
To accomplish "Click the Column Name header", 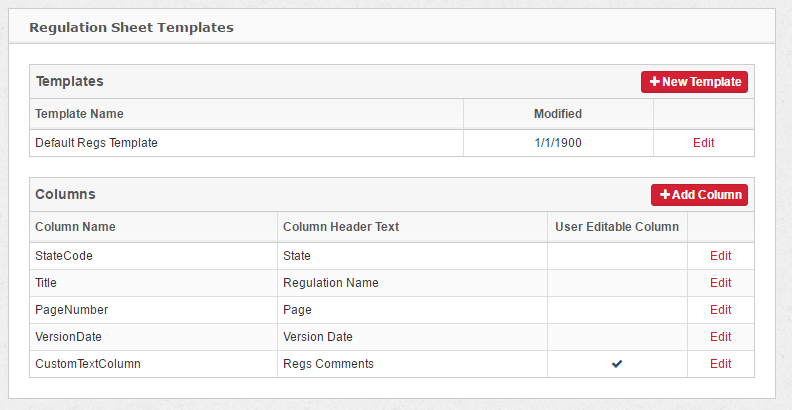I will [75, 227].
